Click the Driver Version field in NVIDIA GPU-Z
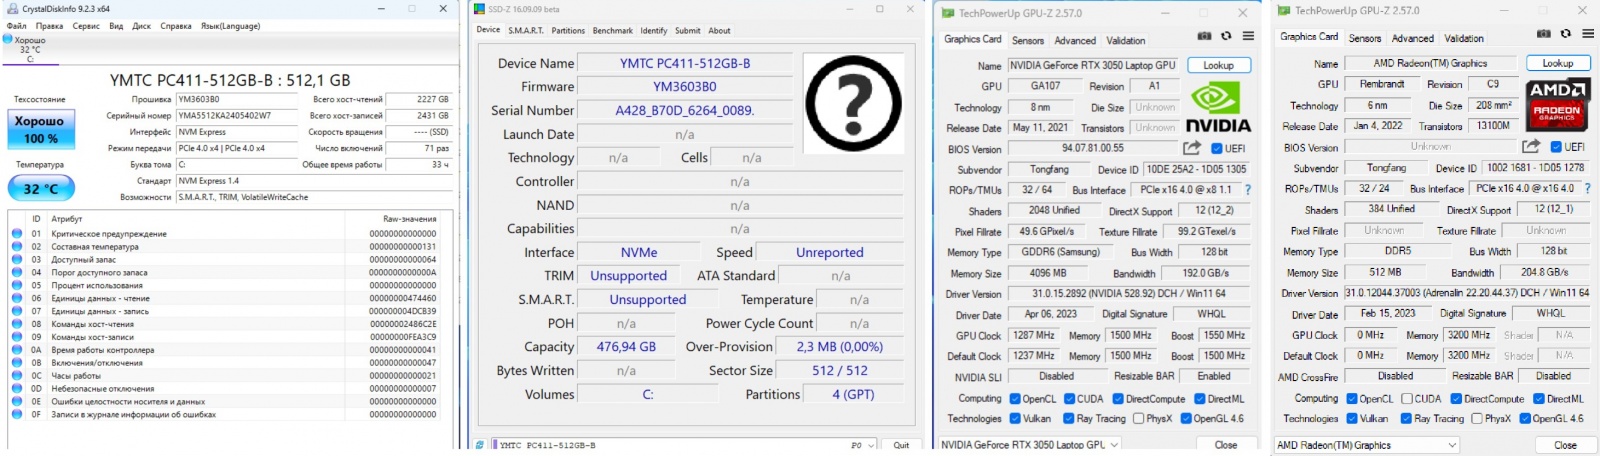 tap(1128, 294)
